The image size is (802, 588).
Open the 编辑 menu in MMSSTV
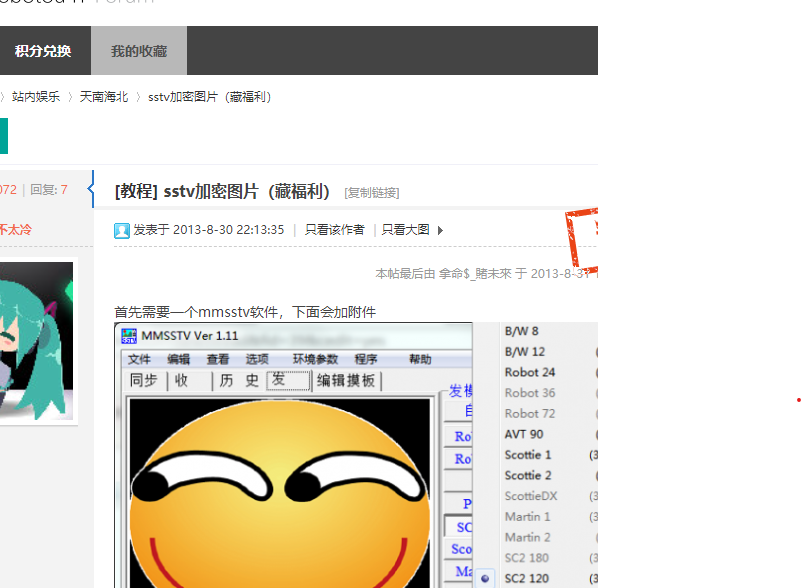[179, 359]
